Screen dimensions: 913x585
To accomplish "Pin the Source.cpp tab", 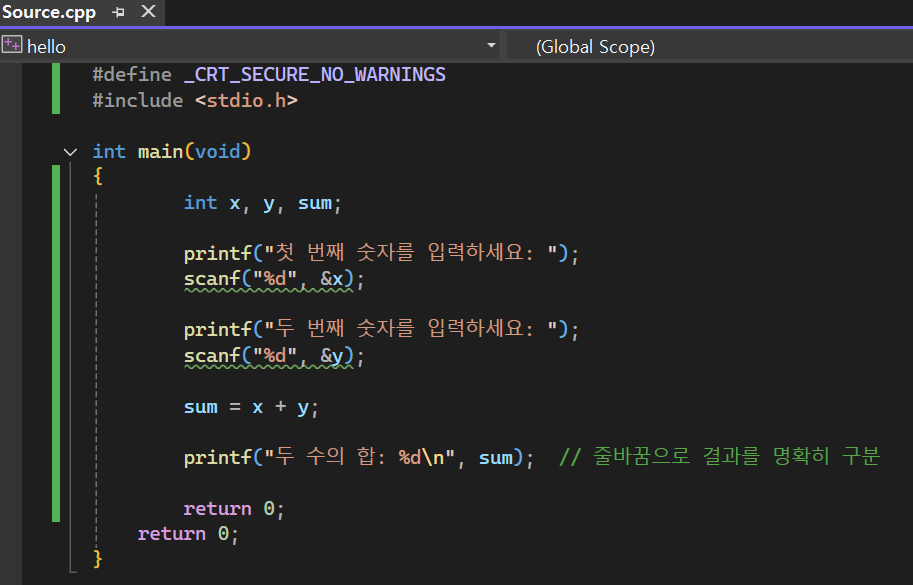I will coord(118,12).
